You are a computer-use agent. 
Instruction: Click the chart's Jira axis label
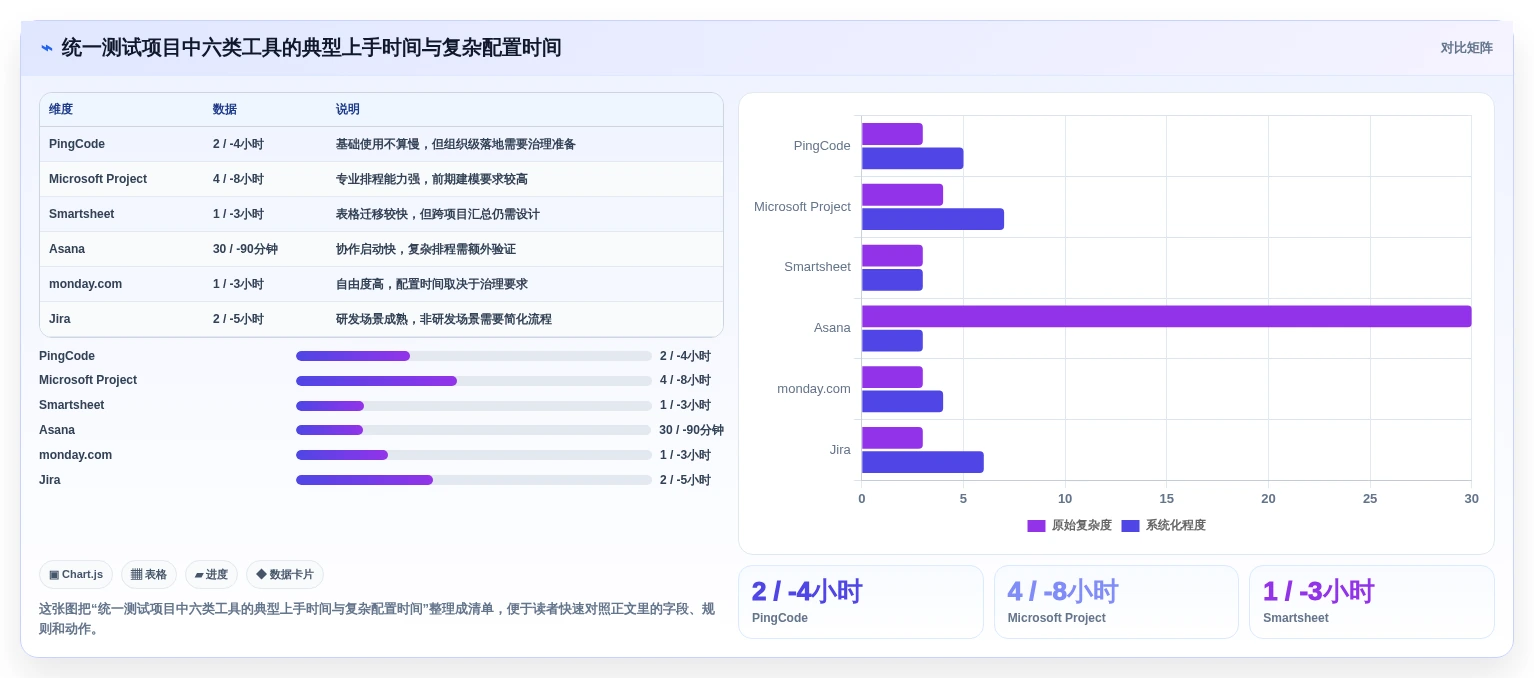pos(840,450)
